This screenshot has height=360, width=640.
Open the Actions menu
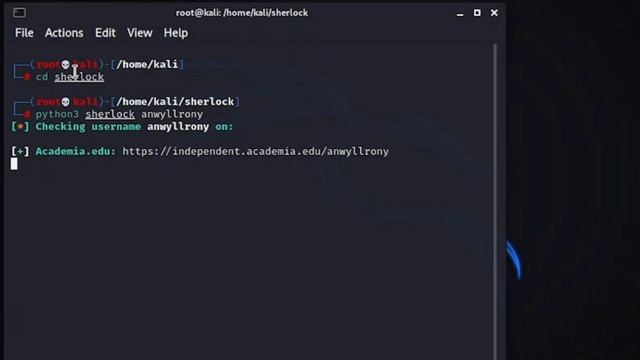(64, 33)
